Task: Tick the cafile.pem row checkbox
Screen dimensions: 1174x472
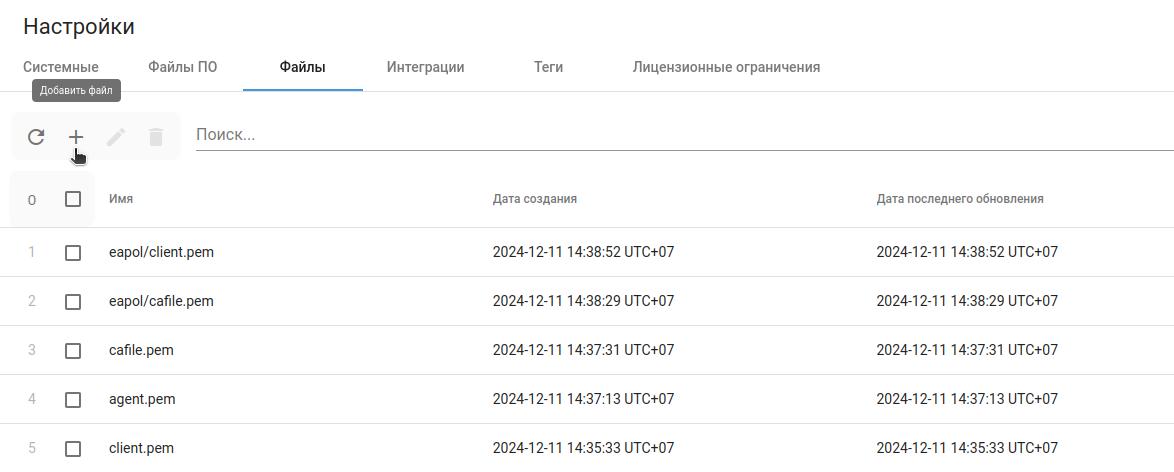Action: [x=73, y=351]
